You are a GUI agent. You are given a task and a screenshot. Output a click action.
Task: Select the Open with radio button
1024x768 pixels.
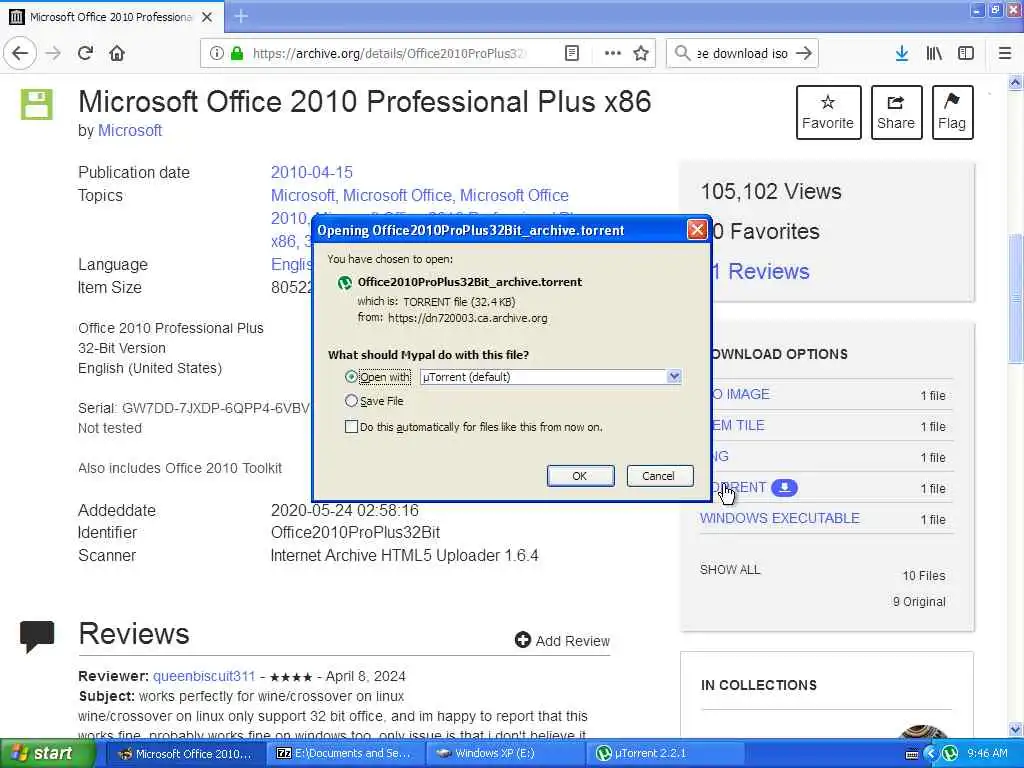click(351, 377)
